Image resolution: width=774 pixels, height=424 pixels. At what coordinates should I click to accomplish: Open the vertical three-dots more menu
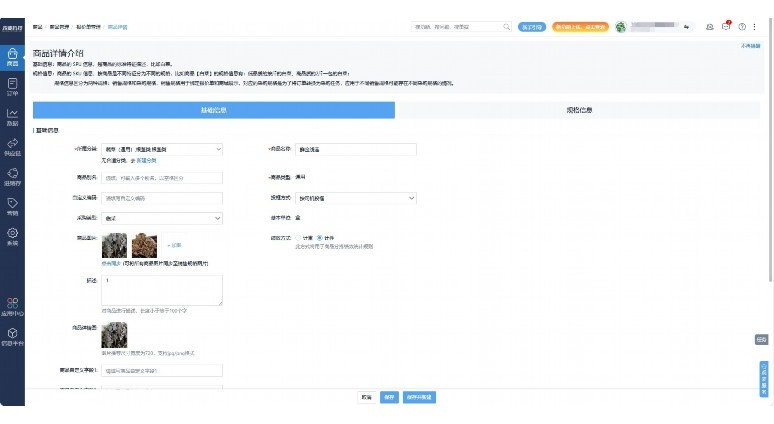click(754, 27)
